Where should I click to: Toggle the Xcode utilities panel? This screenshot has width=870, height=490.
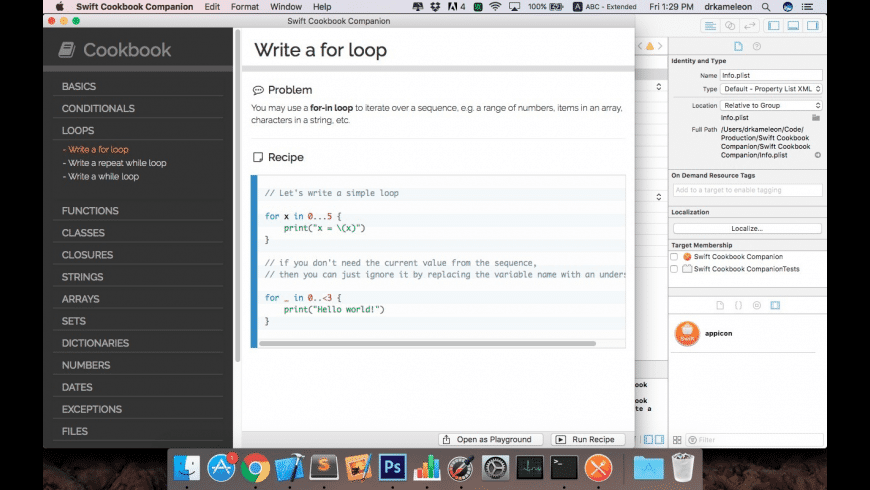[813, 26]
